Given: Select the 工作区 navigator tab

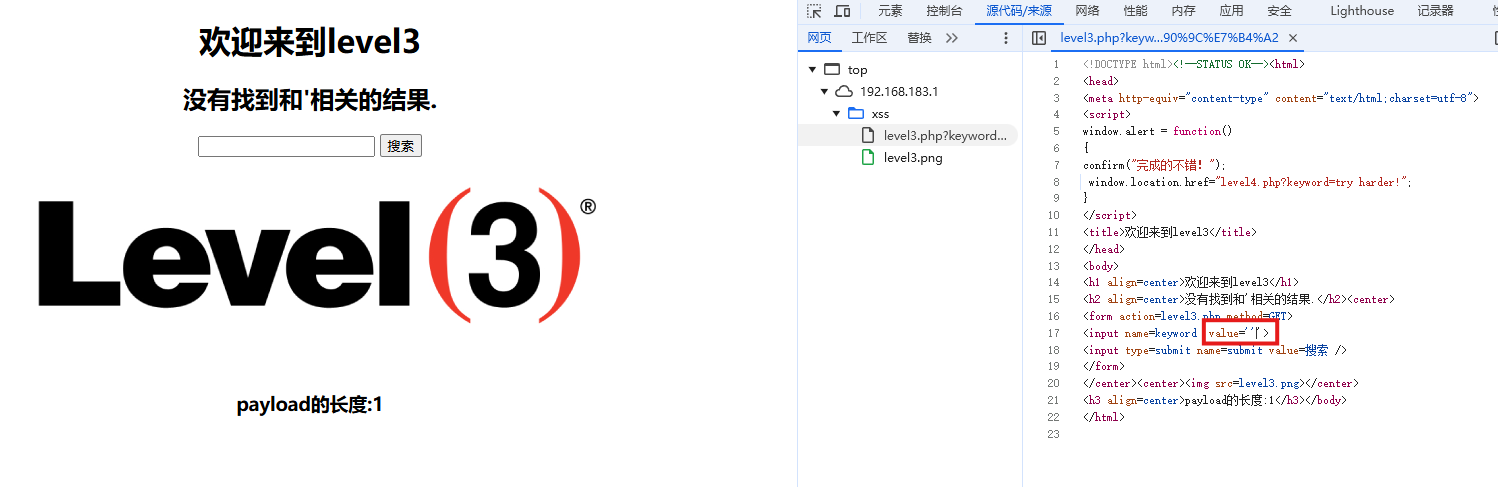Looking at the screenshot, I should [x=869, y=38].
